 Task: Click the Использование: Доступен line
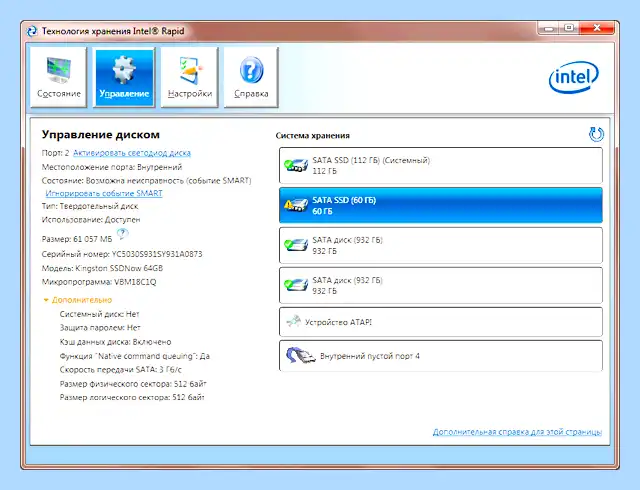pyautogui.click(x=91, y=220)
